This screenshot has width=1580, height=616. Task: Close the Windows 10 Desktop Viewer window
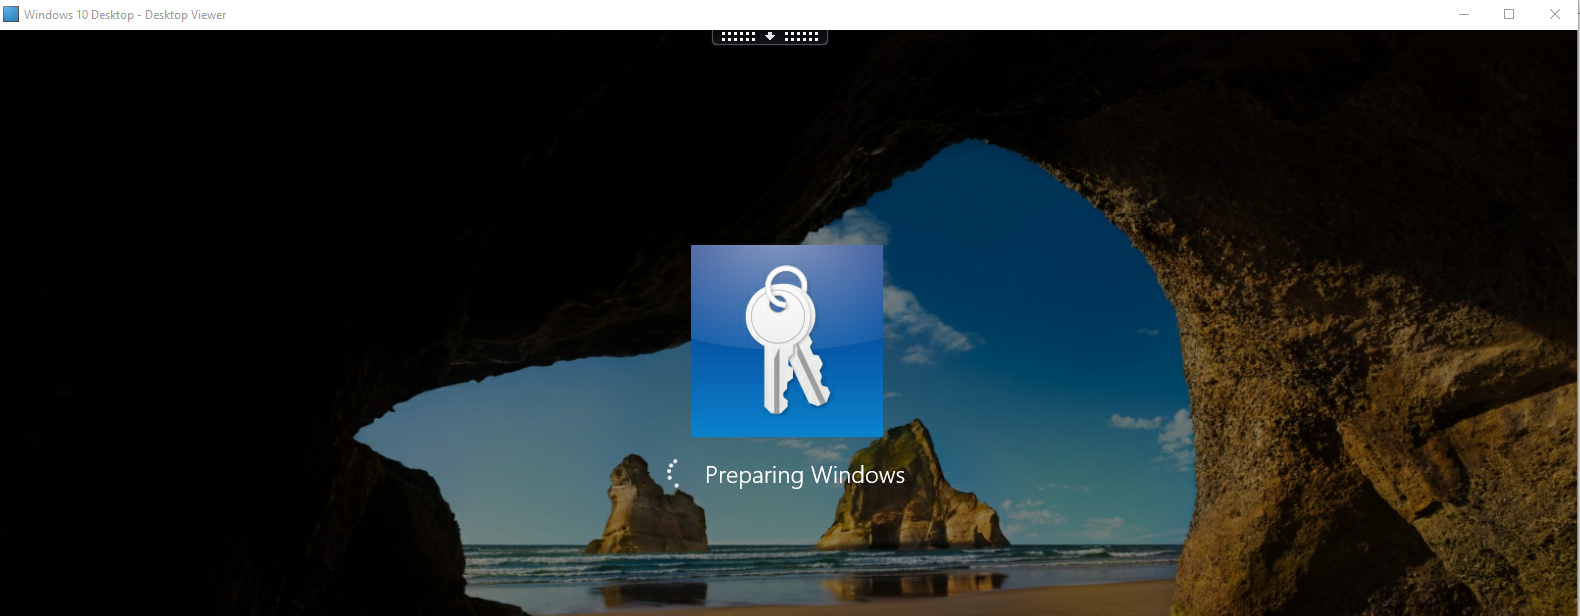pos(1555,14)
